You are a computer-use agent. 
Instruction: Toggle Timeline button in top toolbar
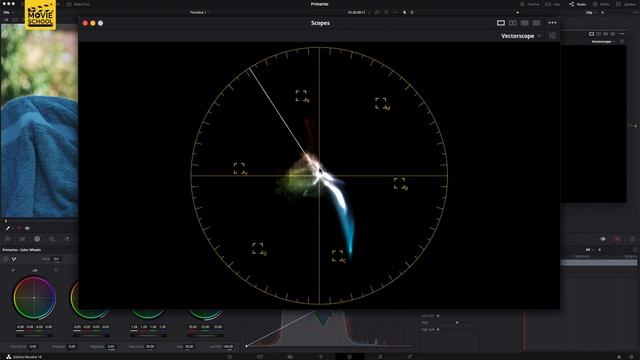coord(529,4)
